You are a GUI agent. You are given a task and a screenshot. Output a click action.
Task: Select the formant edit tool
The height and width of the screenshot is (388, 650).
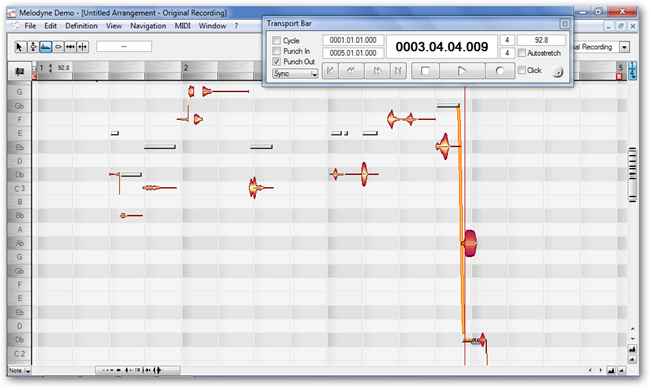pyautogui.click(x=58, y=47)
